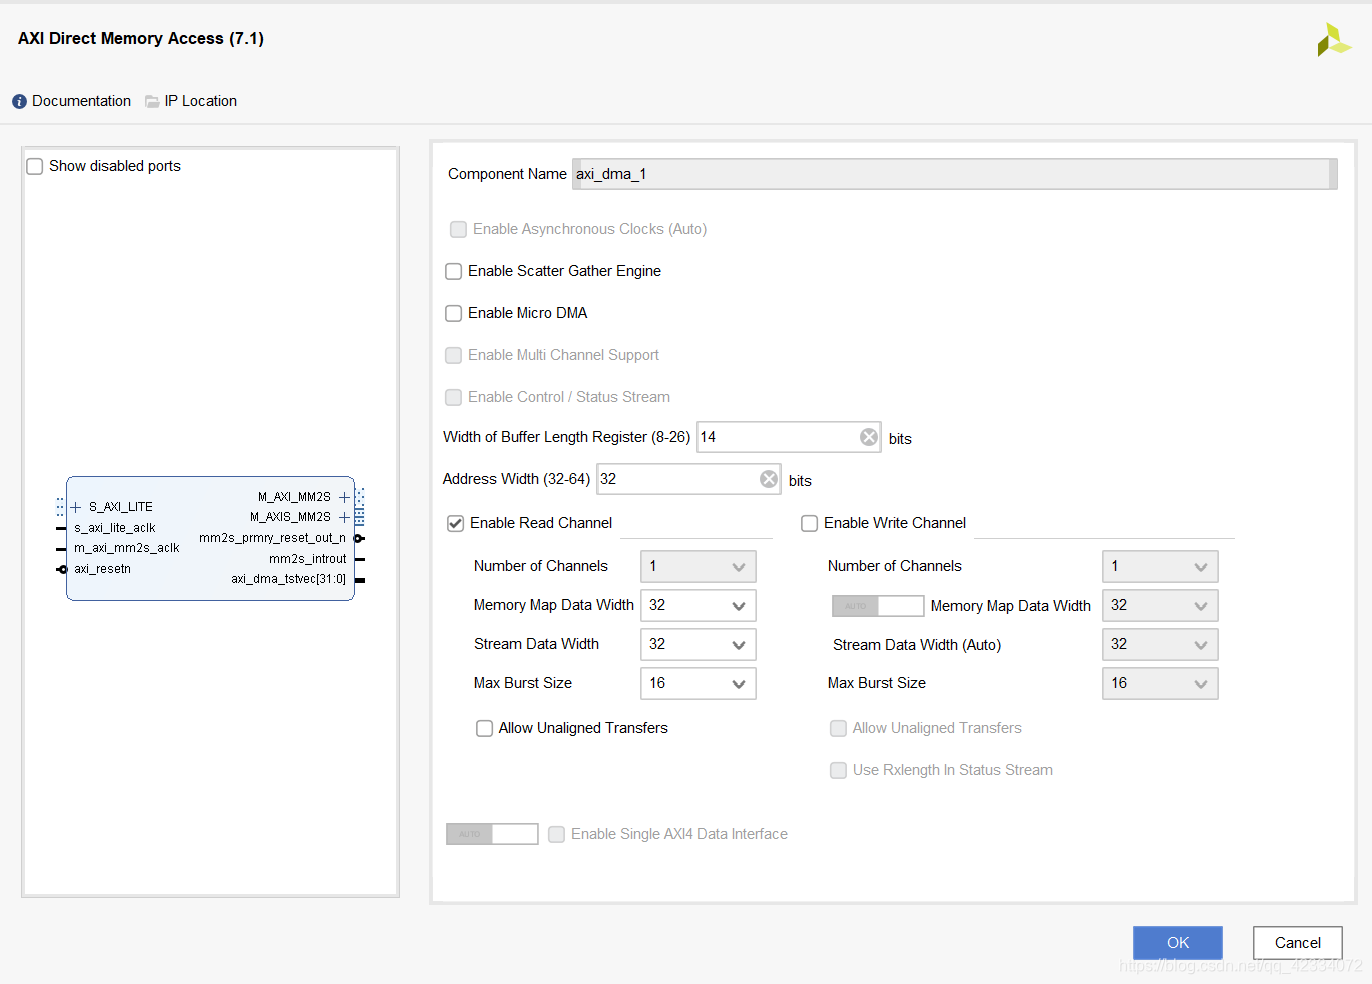Open the IP Location link
Viewport: 1372px width, 984px height.
coord(201,101)
